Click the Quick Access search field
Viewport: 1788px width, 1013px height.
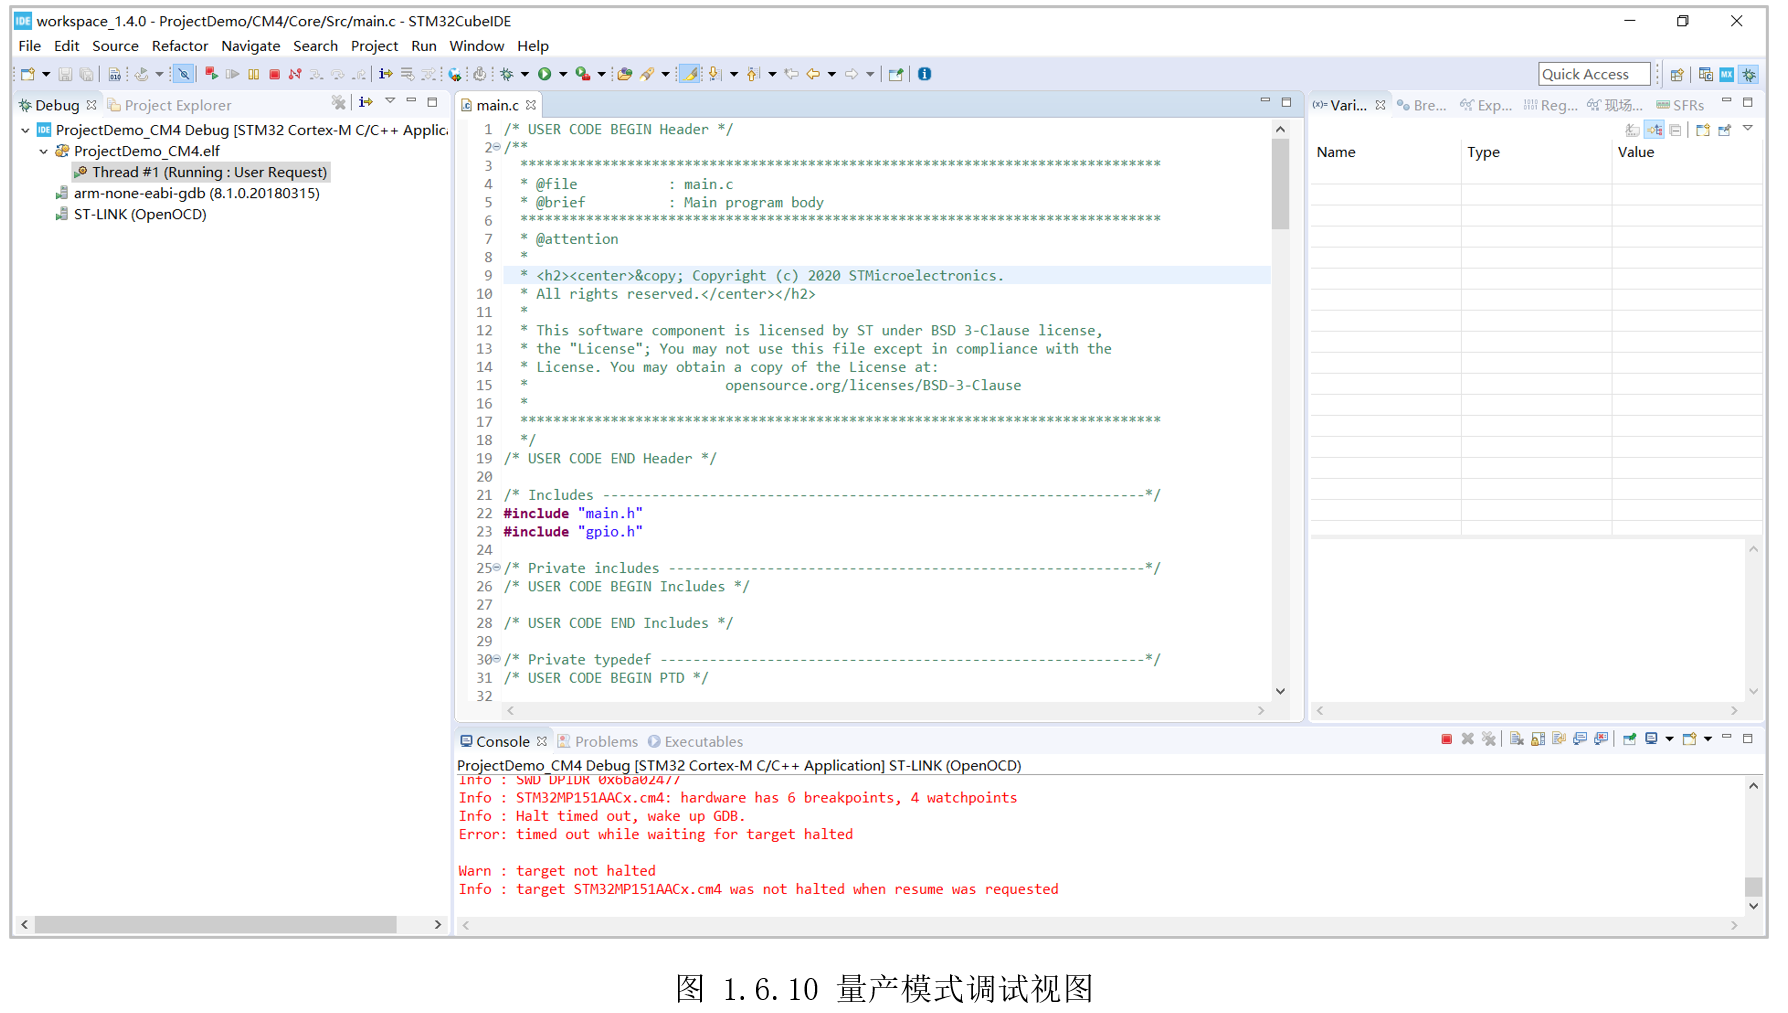click(x=1593, y=74)
